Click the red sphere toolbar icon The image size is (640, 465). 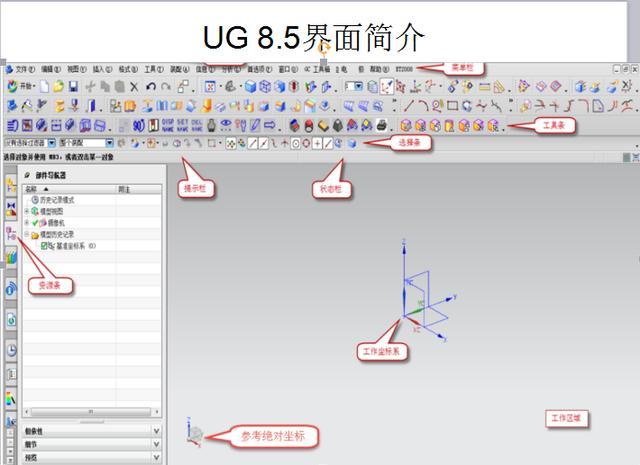[x=309, y=125]
